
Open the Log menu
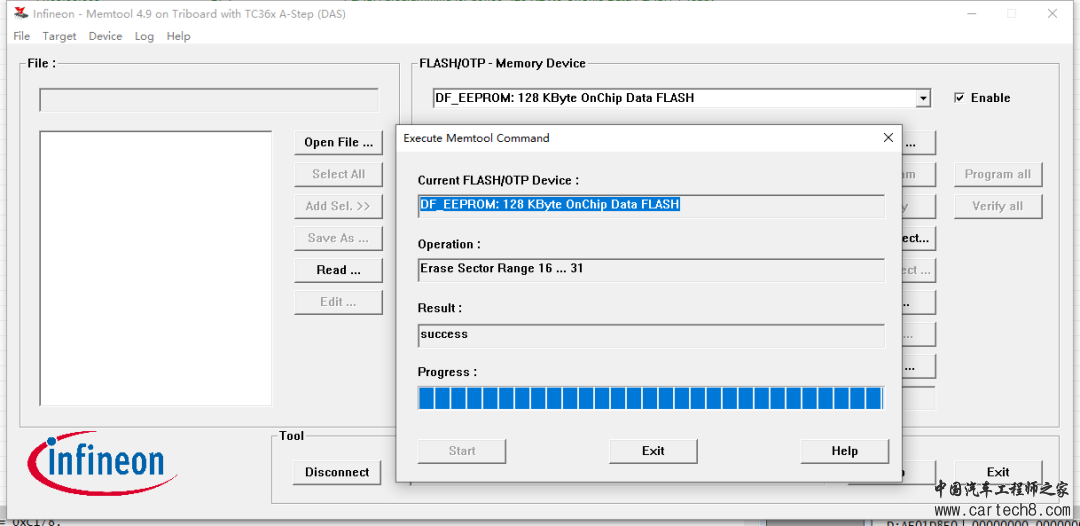pos(144,36)
